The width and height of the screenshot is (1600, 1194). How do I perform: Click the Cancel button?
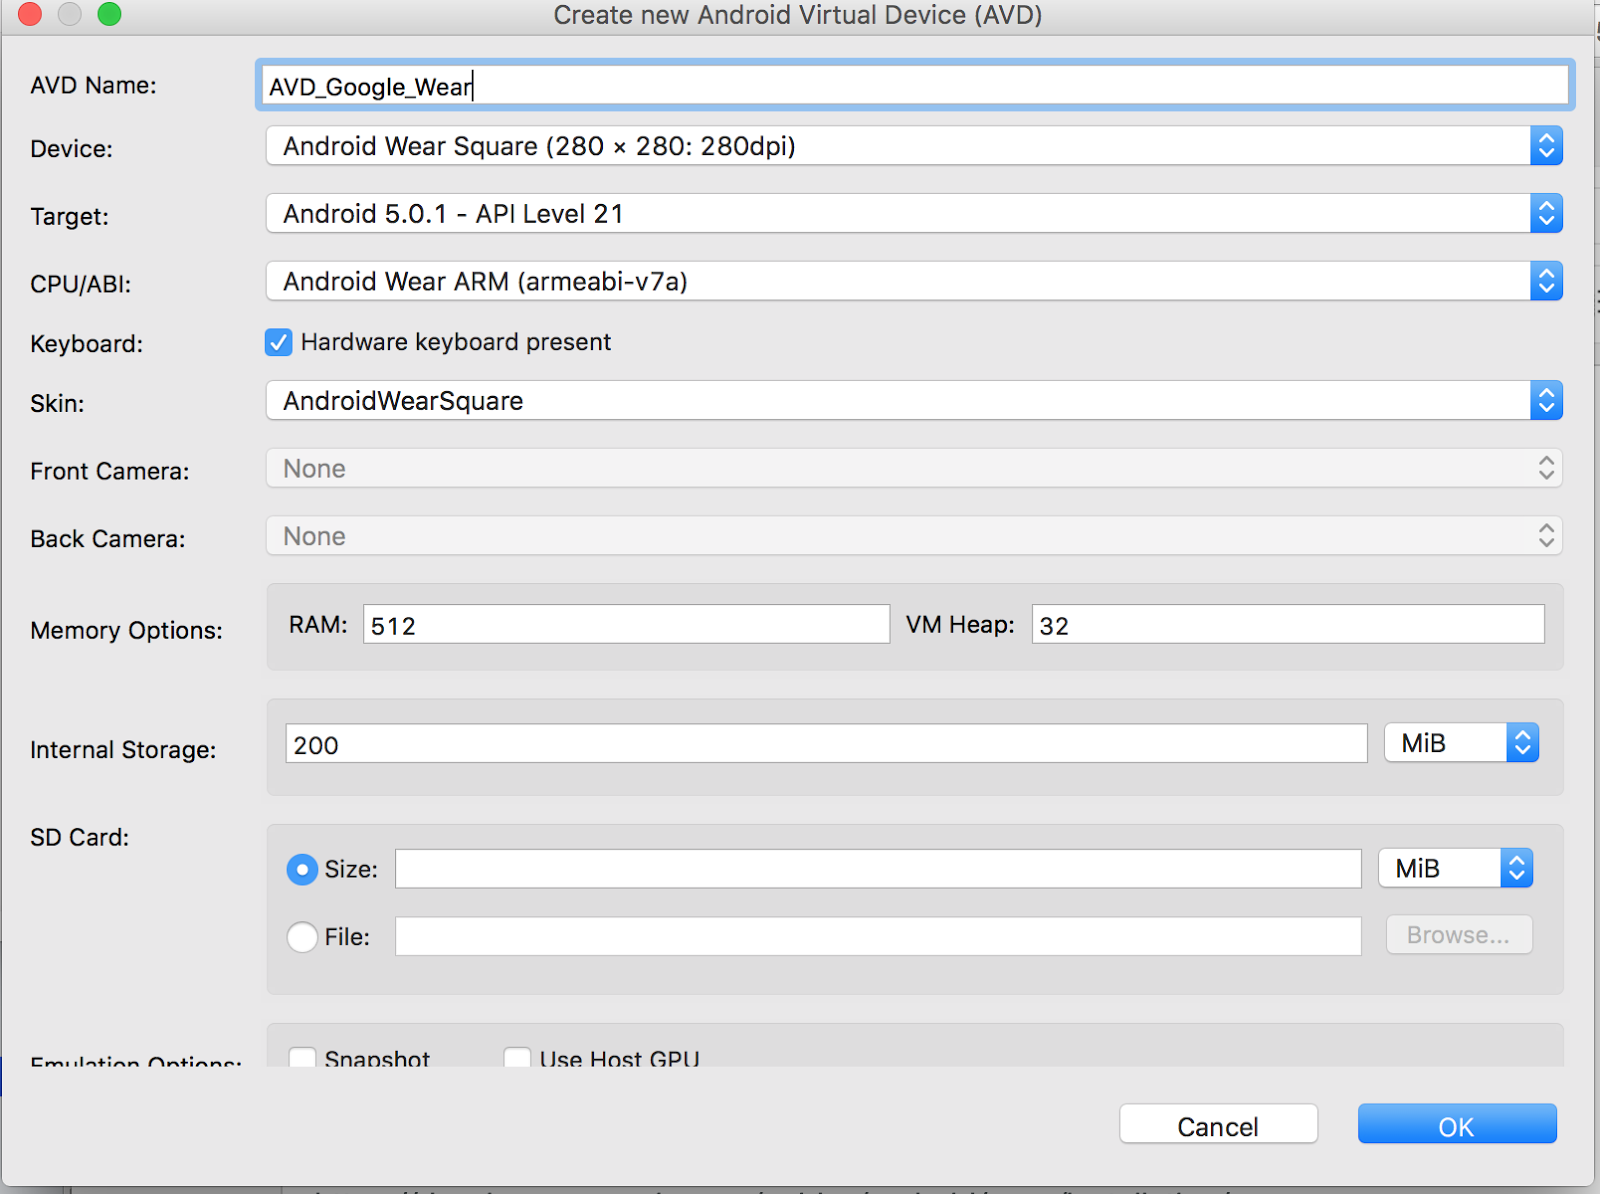click(x=1218, y=1125)
